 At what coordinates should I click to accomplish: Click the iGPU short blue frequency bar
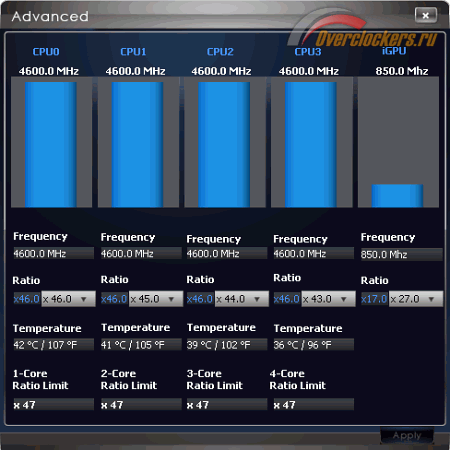point(397,196)
